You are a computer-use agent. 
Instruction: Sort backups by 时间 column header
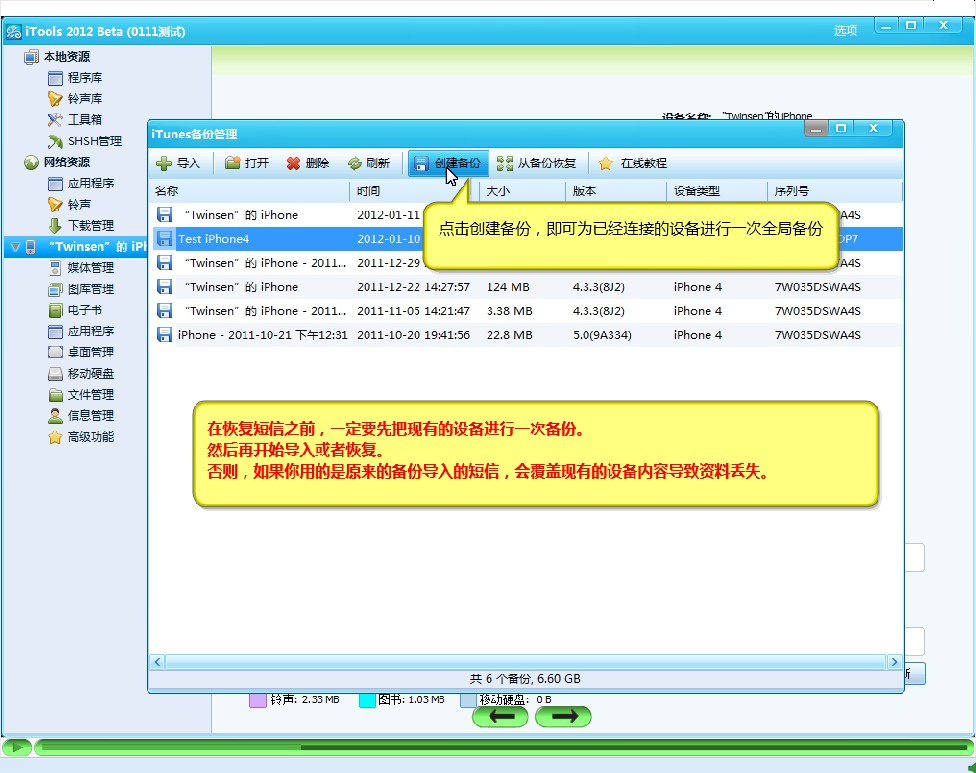click(413, 191)
